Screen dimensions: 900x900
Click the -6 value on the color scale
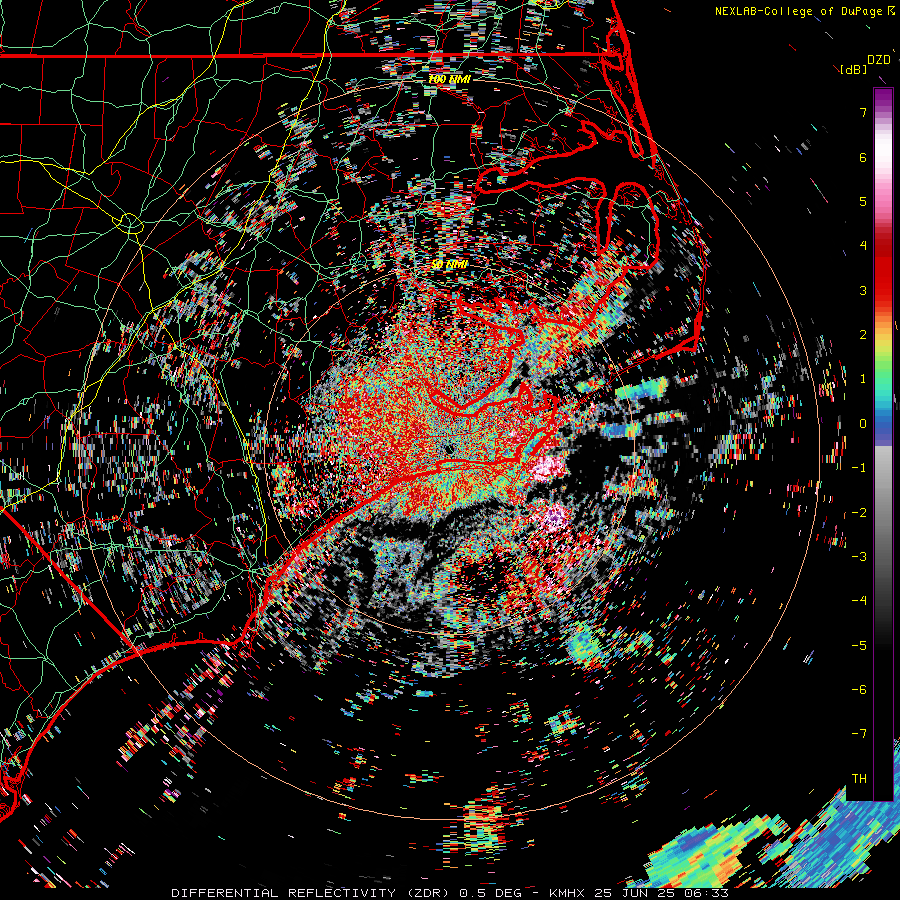(859, 690)
